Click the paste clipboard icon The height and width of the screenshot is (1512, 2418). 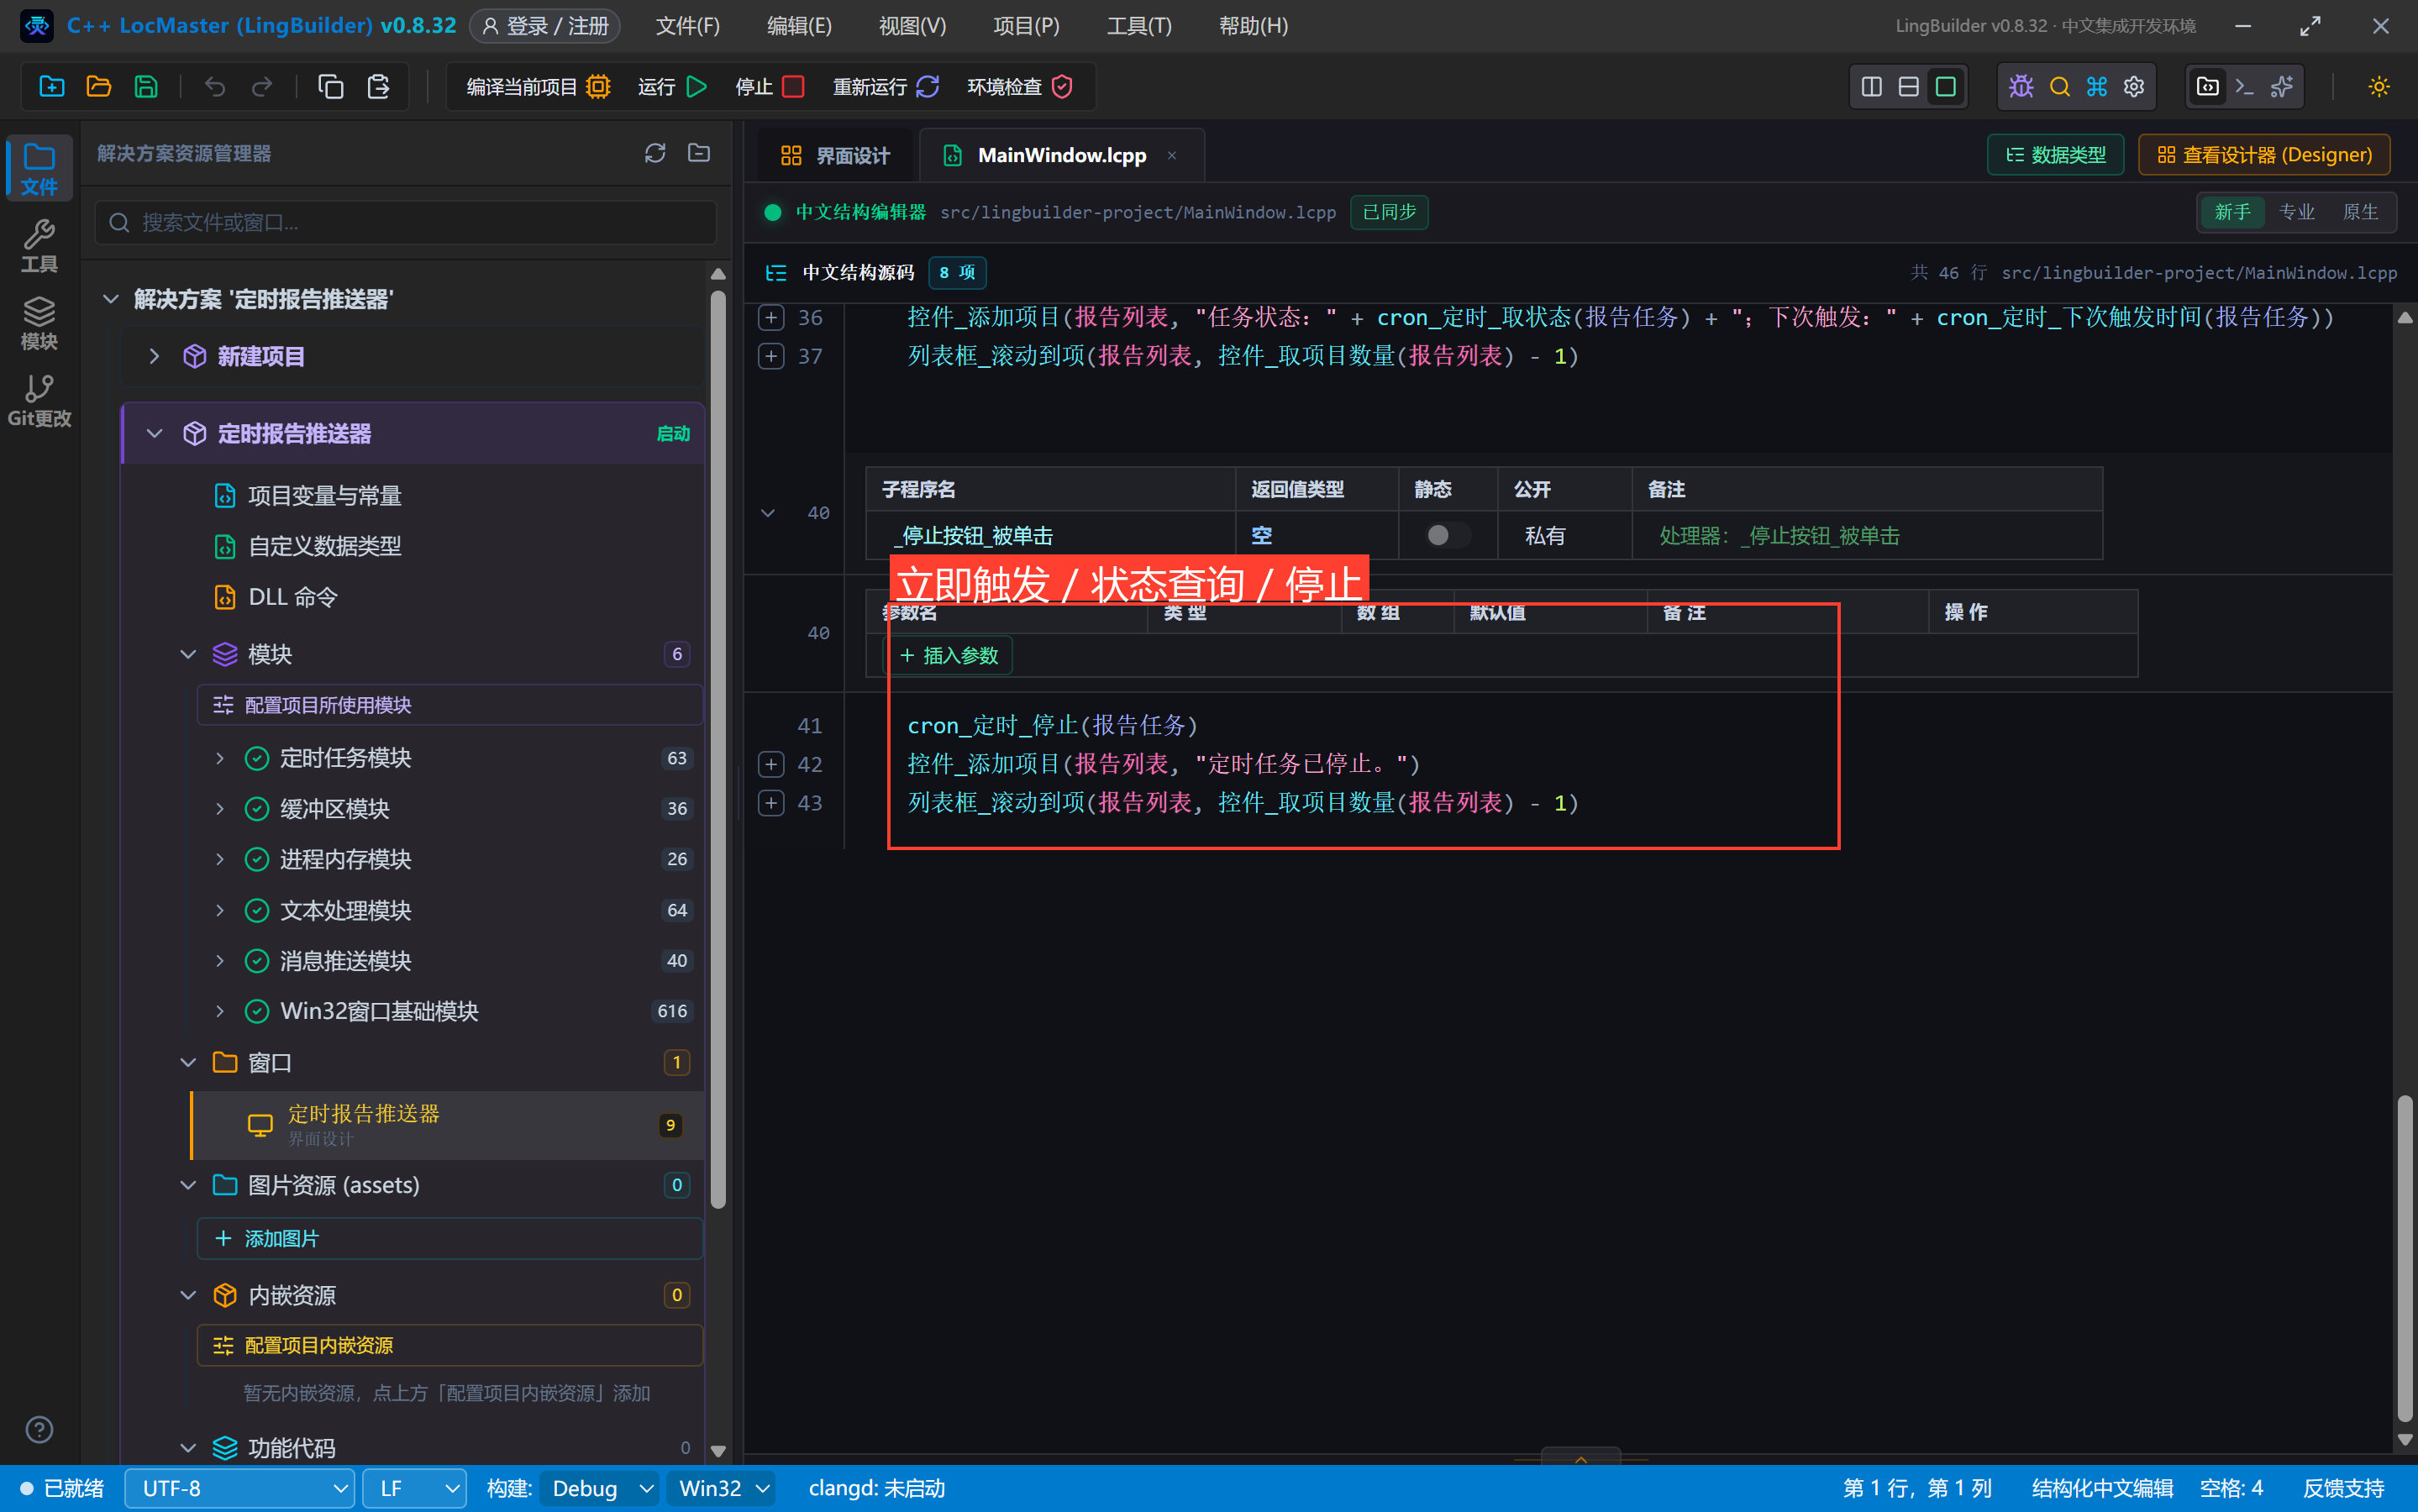(x=378, y=87)
